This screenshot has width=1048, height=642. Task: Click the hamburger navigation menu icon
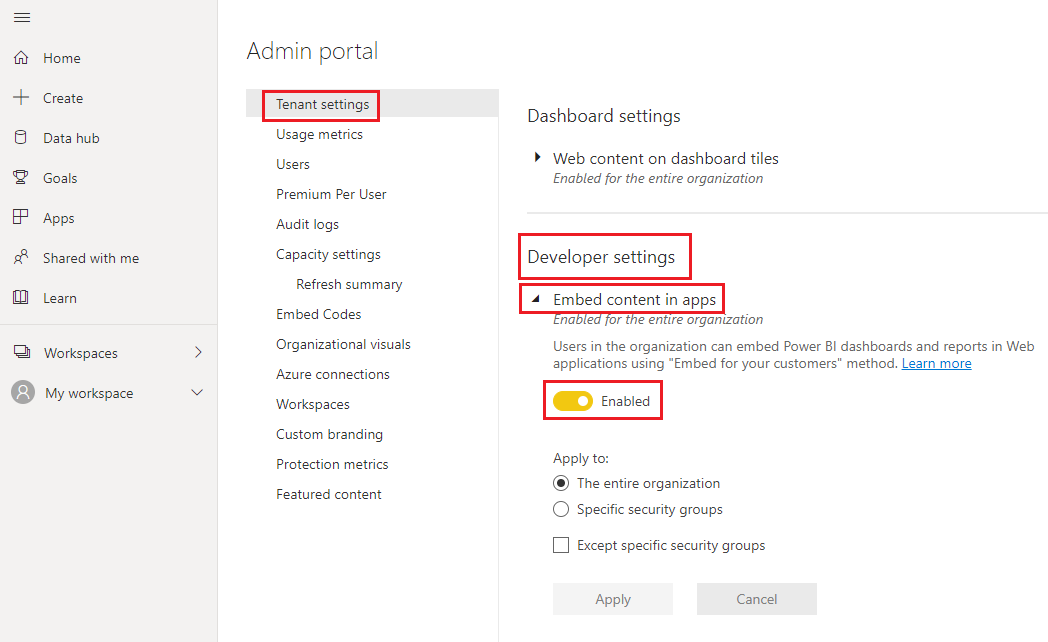[22, 17]
